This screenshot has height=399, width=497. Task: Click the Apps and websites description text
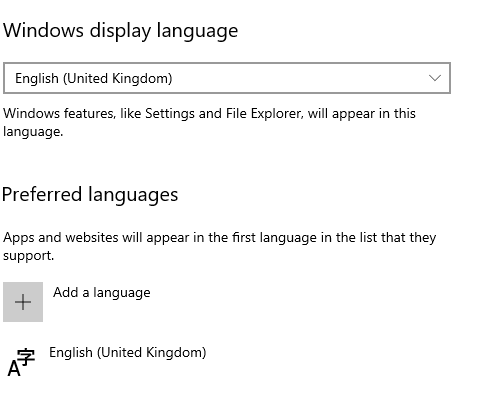219,246
